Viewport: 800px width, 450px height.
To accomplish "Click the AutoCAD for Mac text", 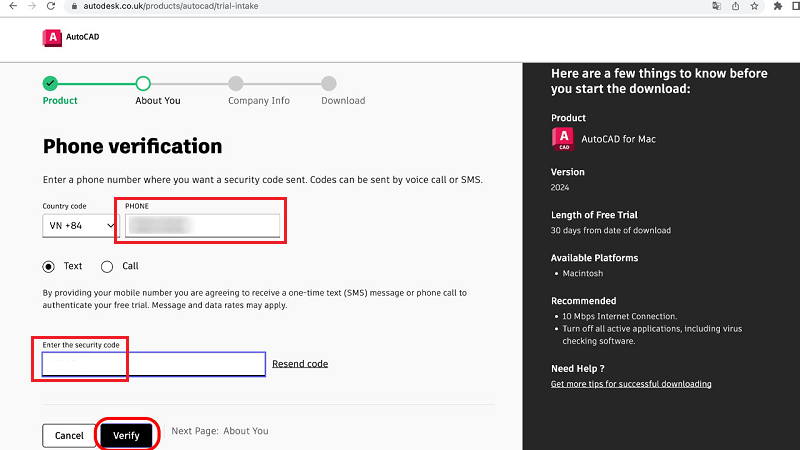I will (618, 139).
